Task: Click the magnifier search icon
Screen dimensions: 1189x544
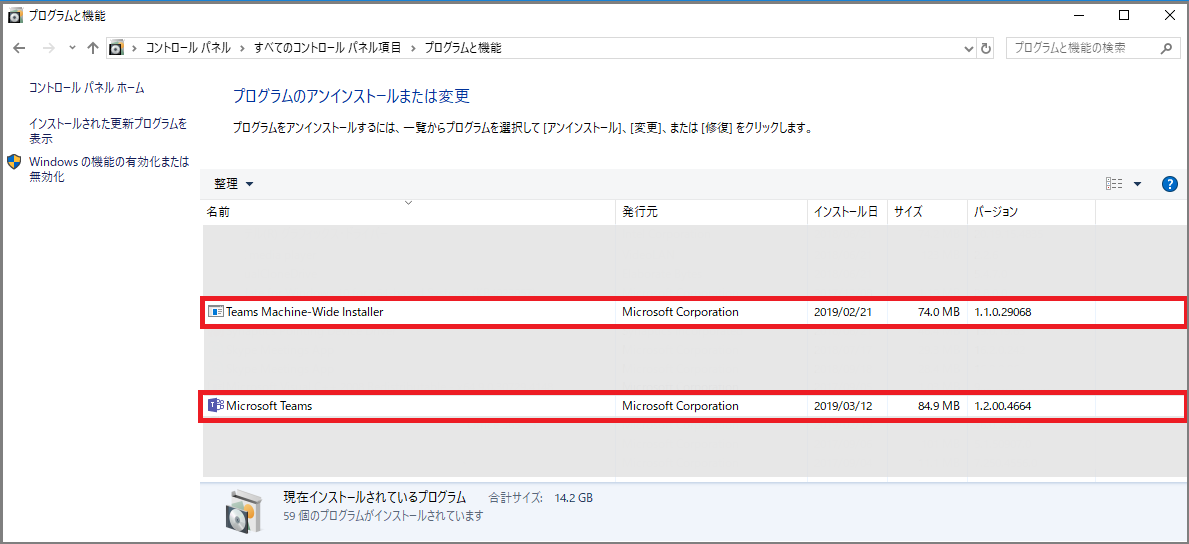Action: (x=1166, y=48)
